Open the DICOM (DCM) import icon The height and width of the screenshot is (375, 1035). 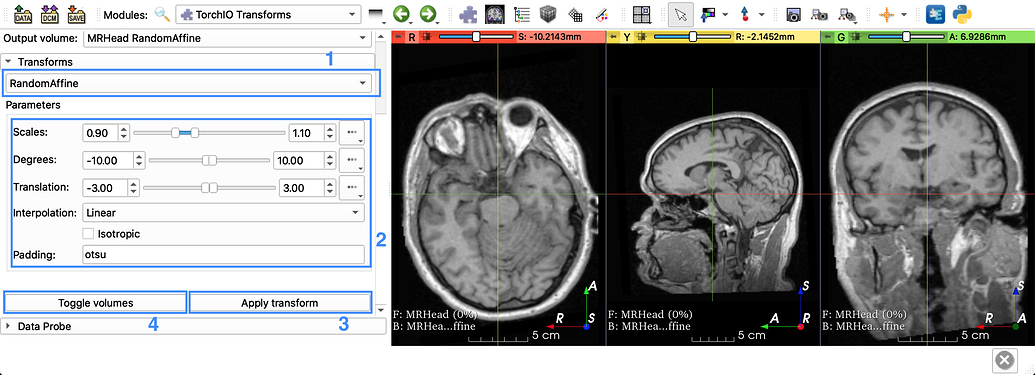50,13
